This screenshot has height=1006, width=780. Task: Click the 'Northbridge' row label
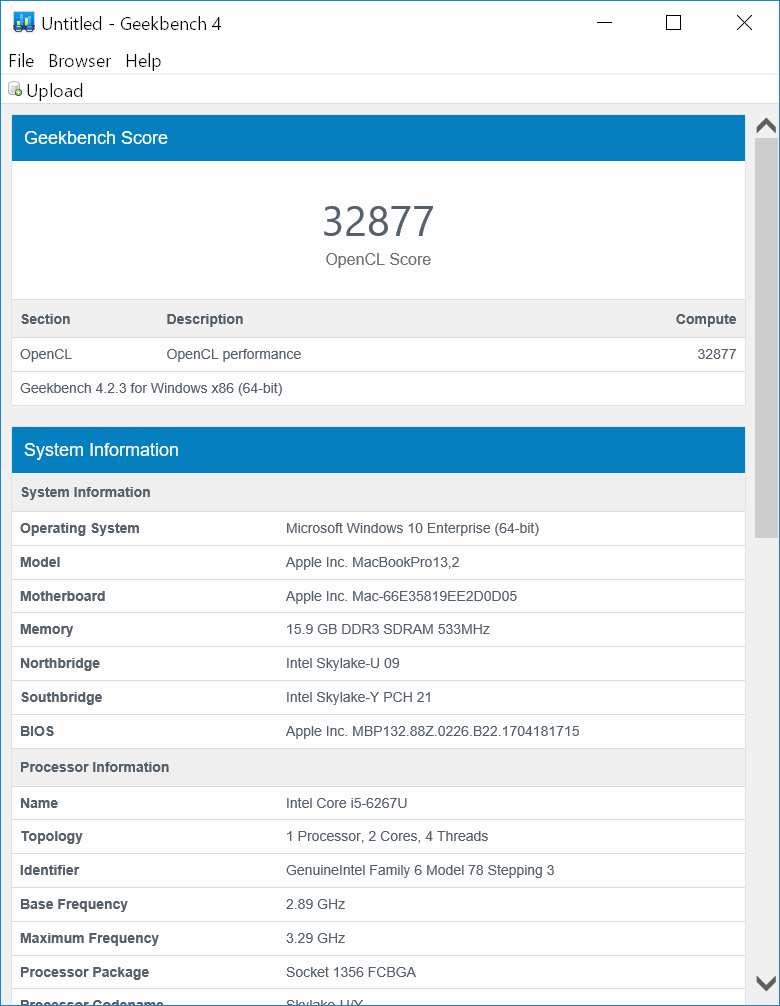tap(60, 663)
